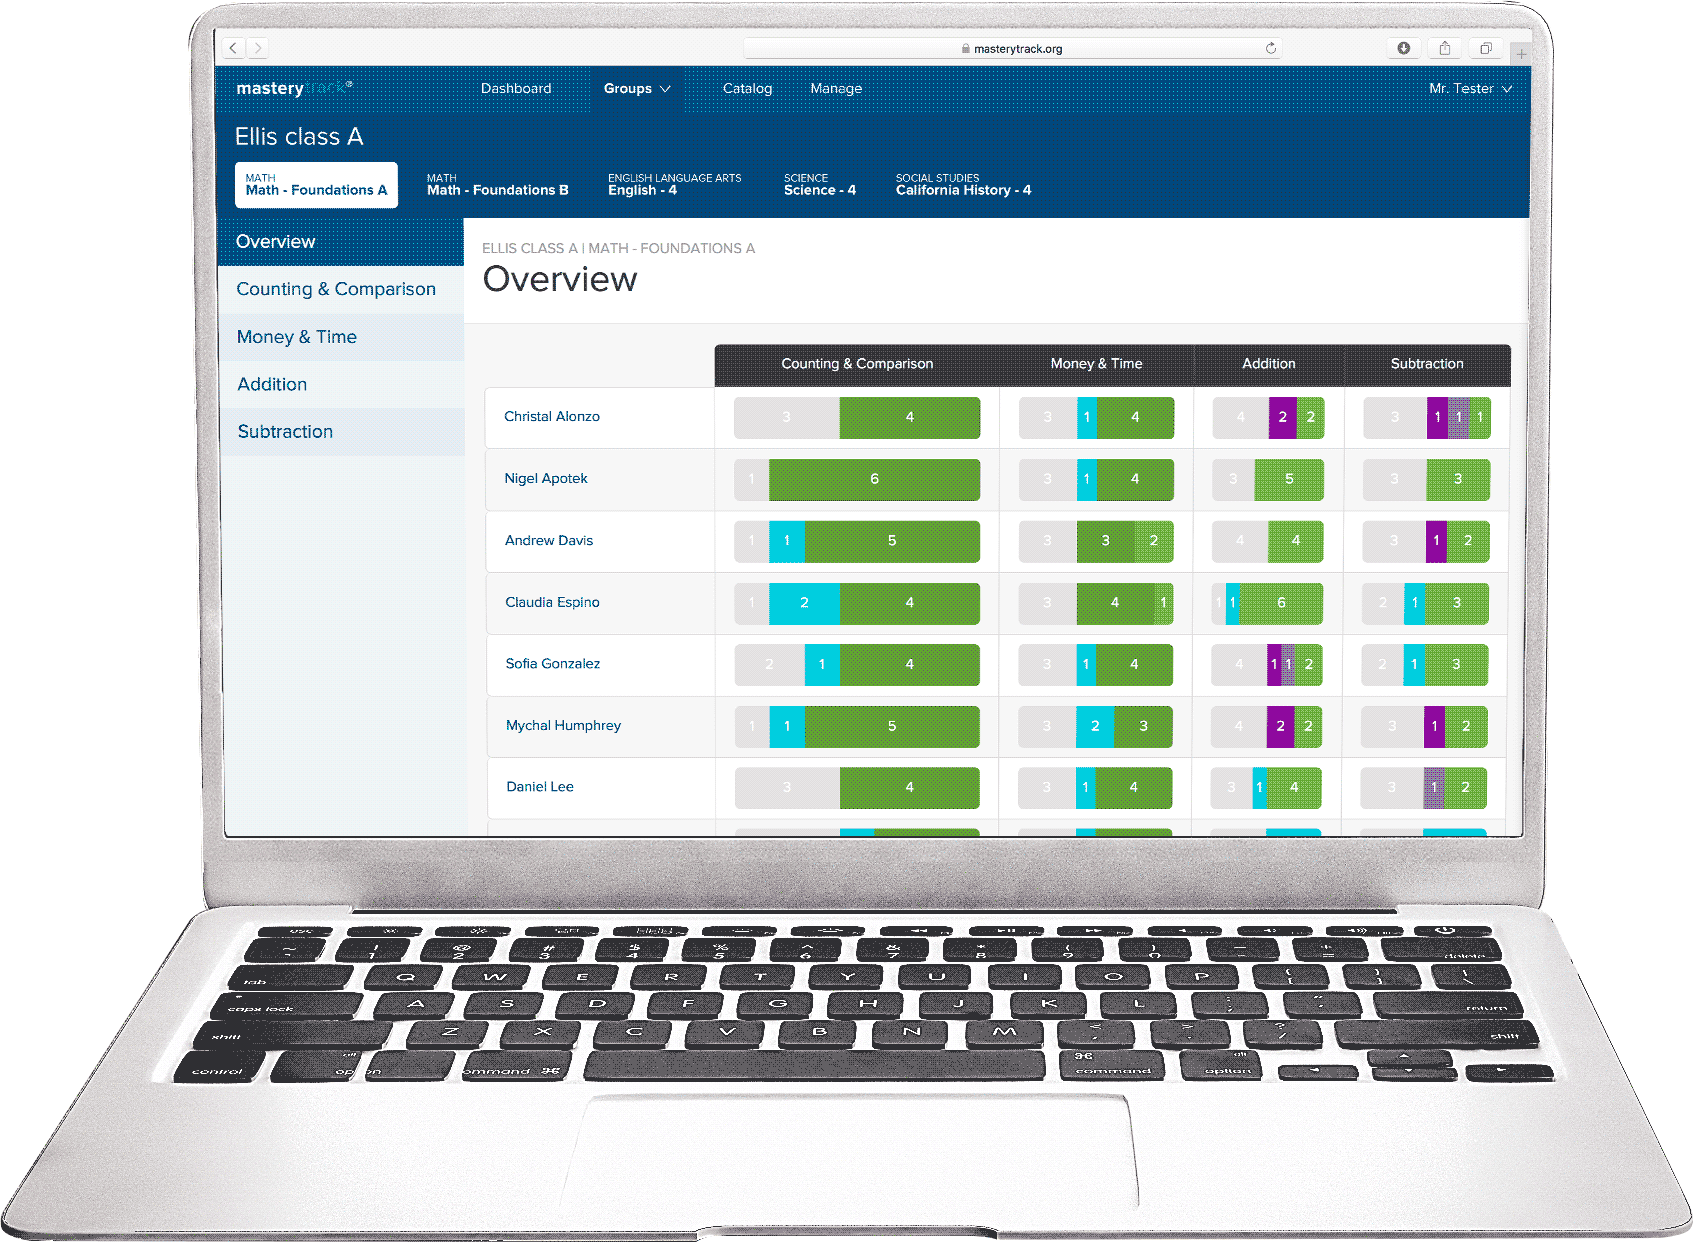The height and width of the screenshot is (1242, 1693).
Task: Open Money & Time in the sidebar
Action: [x=297, y=337]
